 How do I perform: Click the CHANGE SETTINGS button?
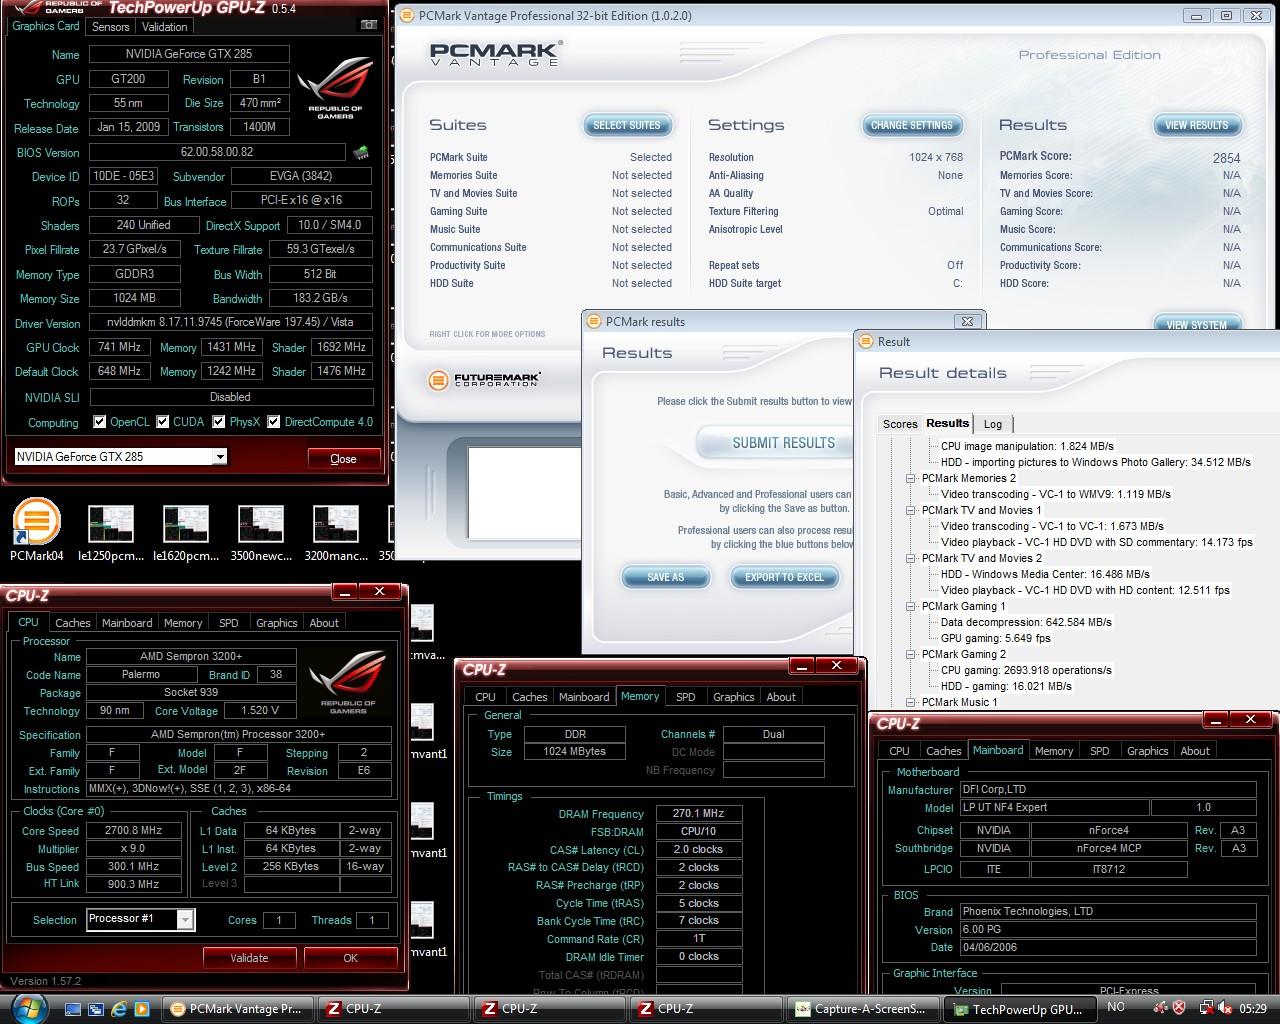point(912,125)
